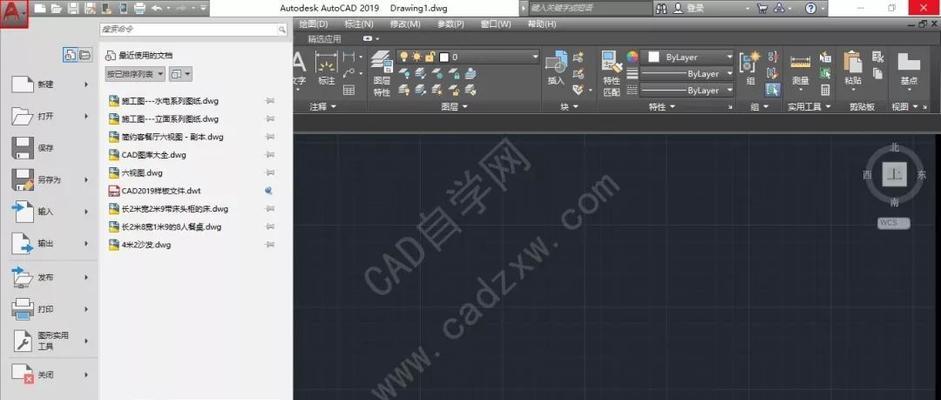Screen dimensions: 941x400
Task: Unpin CAD2019样板文件.dwt from list
Action: pyautogui.click(x=269, y=191)
